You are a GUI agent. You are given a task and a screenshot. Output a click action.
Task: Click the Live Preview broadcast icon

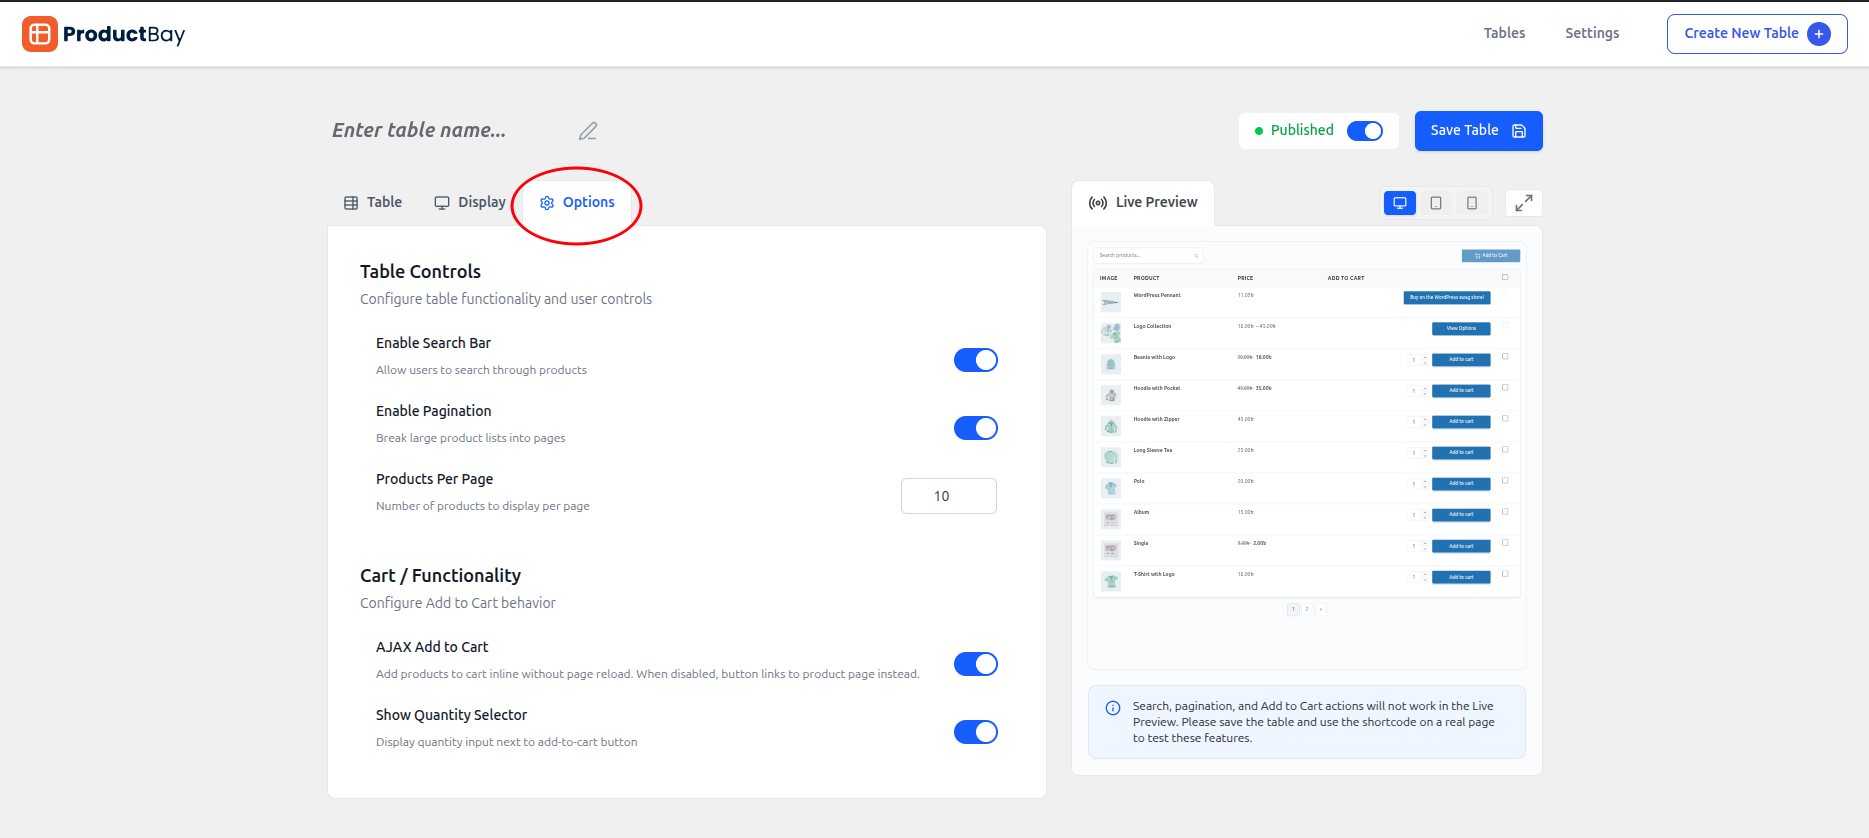pyautogui.click(x=1098, y=203)
